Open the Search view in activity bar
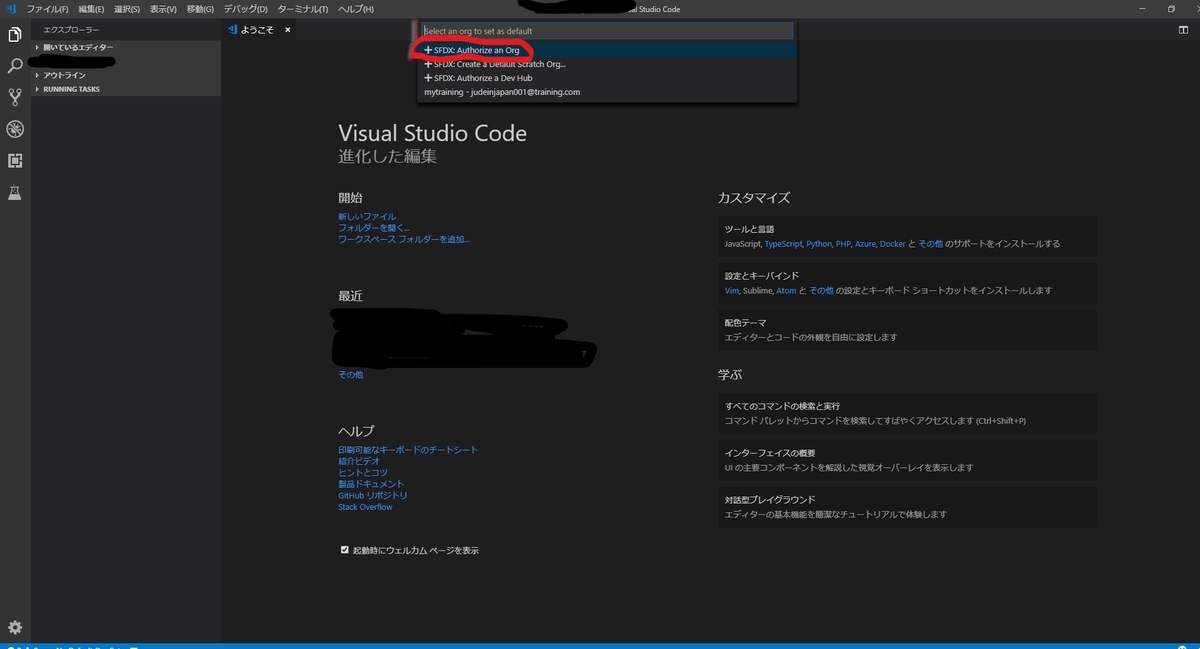Viewport: 1200px width, 649px height. 15,66
